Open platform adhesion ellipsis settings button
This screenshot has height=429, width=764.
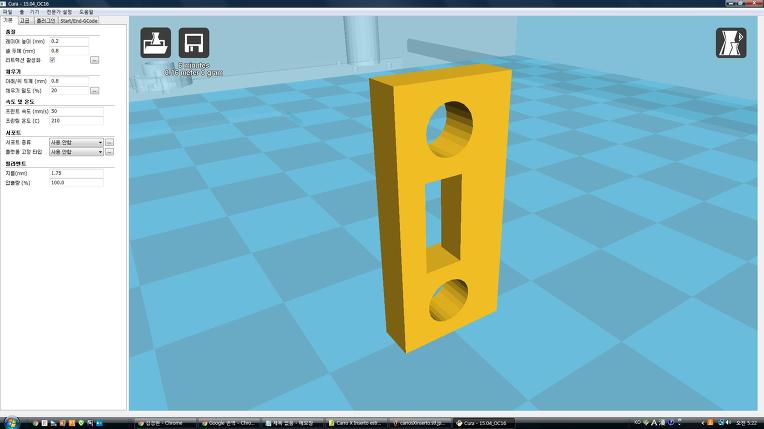[x=110, y=152]
